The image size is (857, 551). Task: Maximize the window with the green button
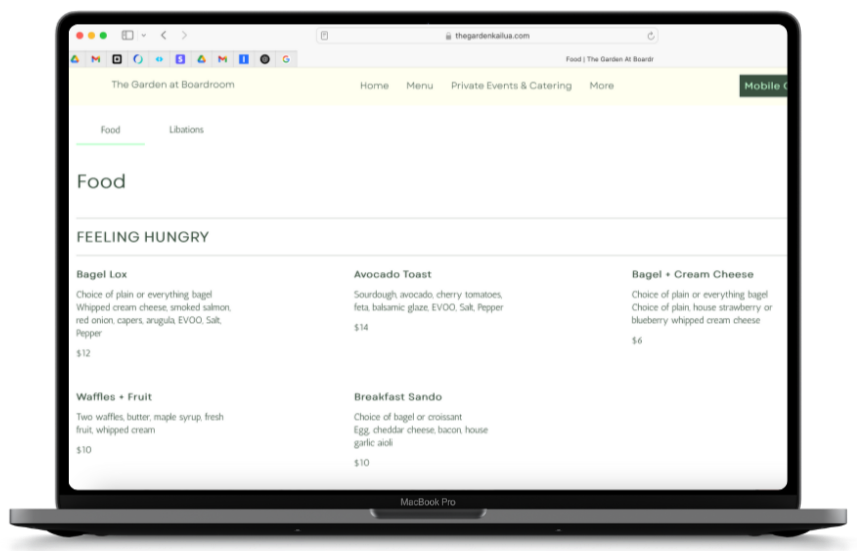tap(103, 36)
